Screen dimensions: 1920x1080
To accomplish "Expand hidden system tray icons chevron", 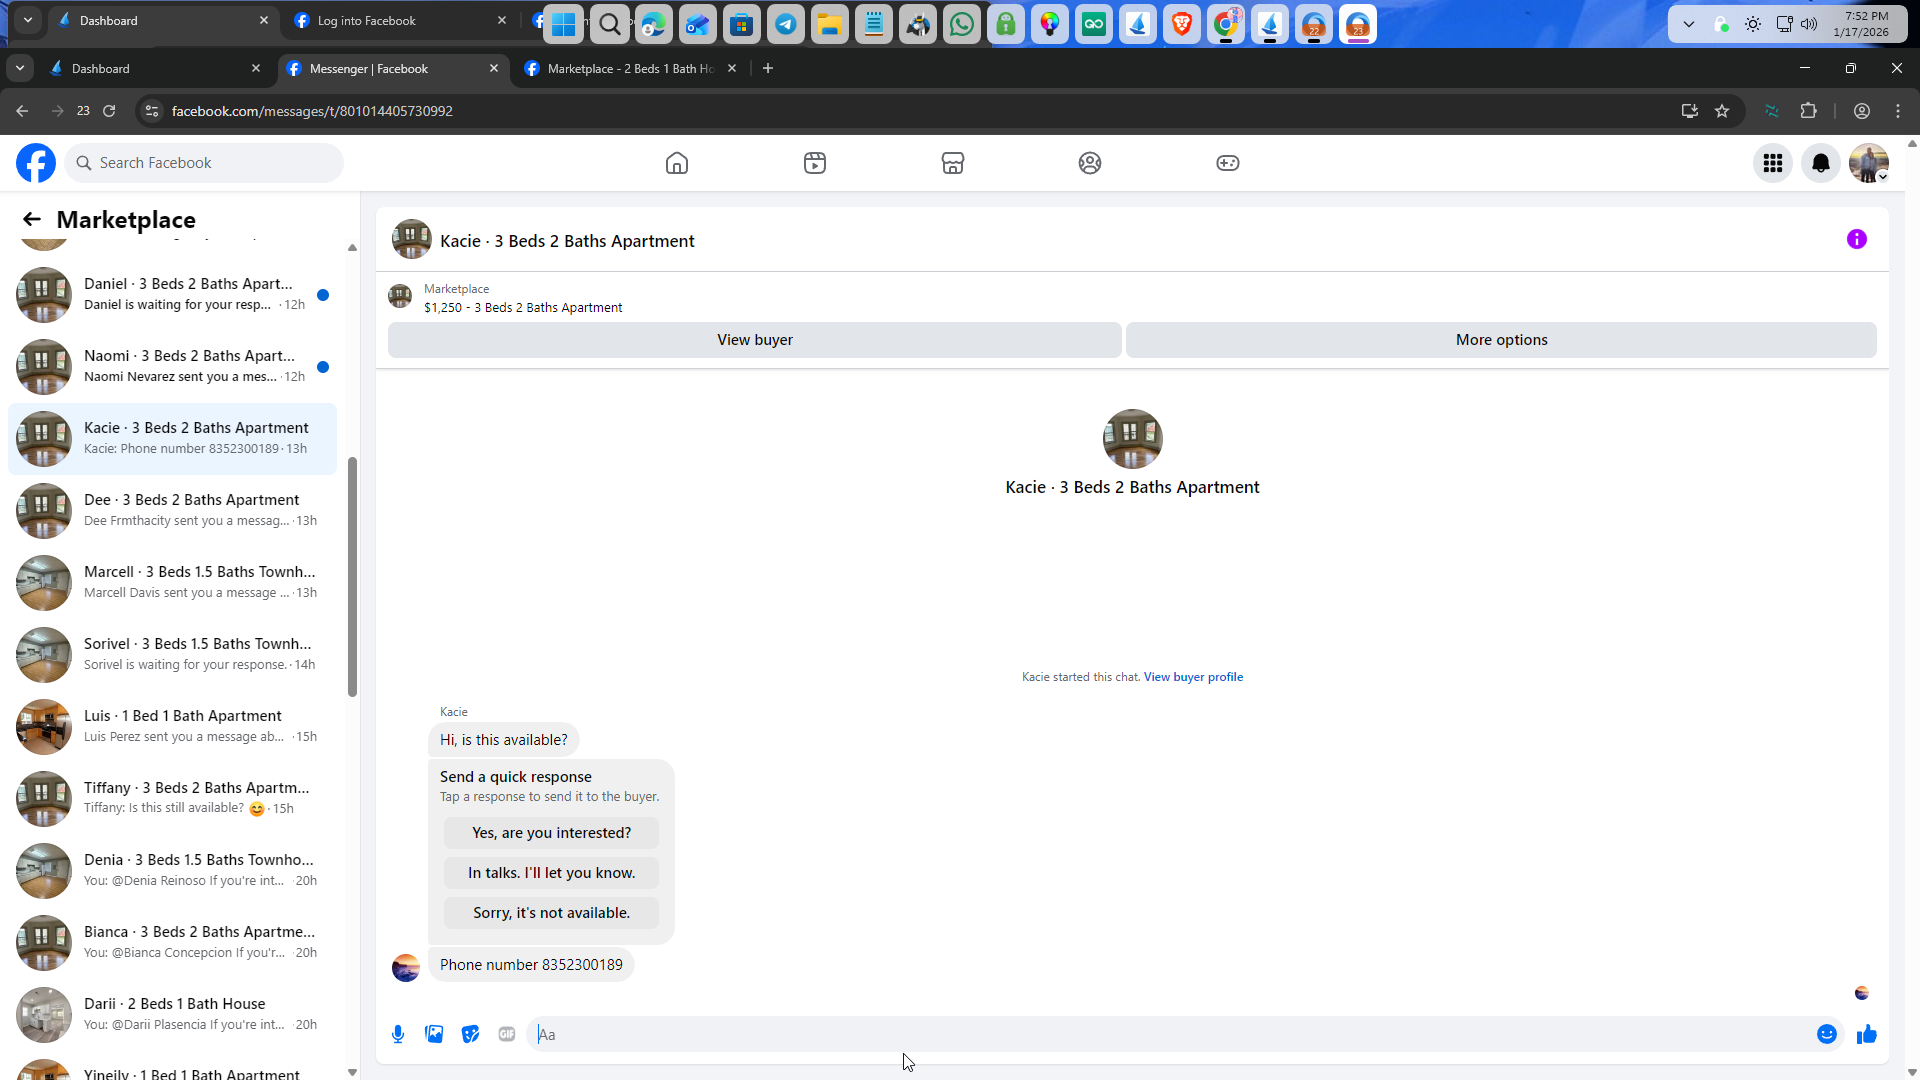I will 1688,24.
